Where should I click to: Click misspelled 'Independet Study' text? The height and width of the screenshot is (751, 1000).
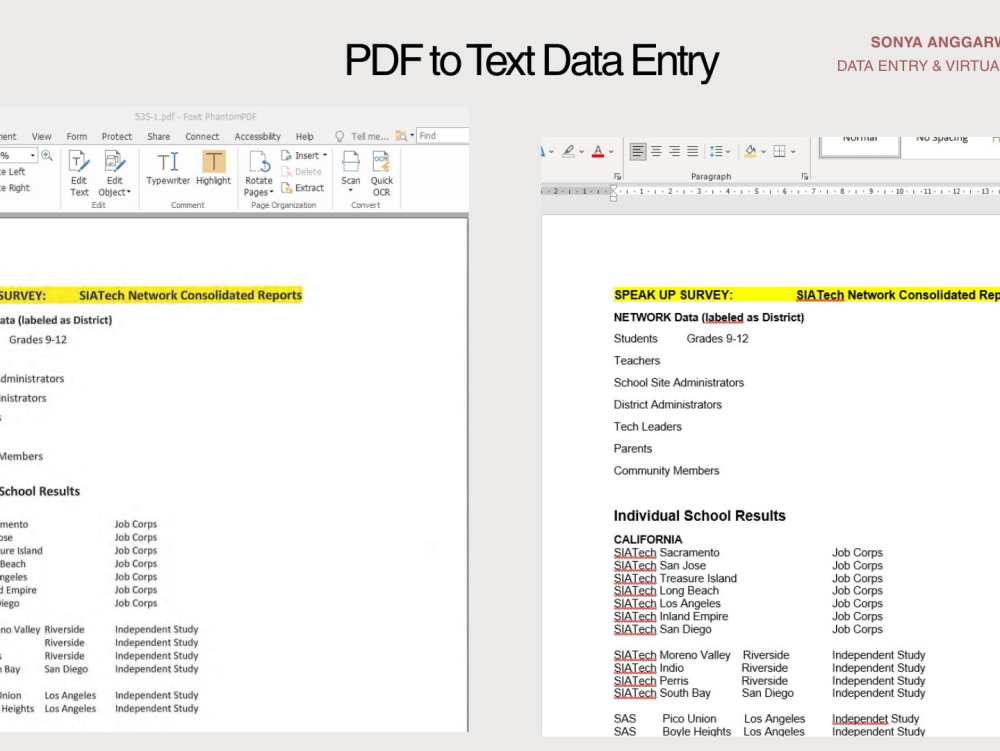pyautogui.click(x=876, y=719)
